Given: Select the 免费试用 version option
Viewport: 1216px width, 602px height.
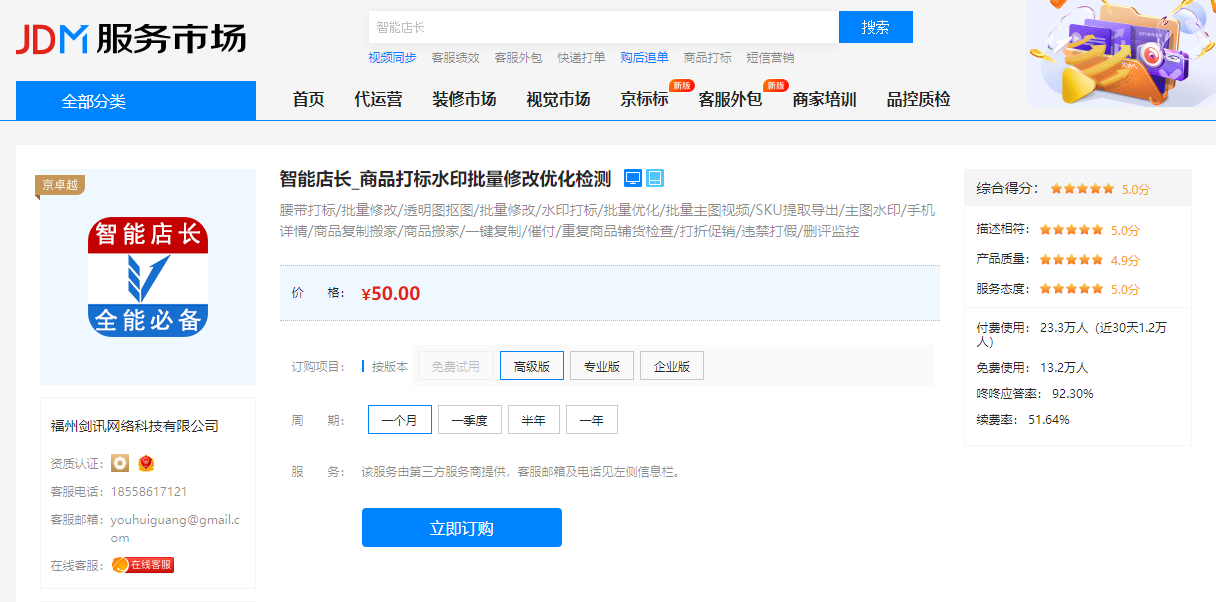Looking at the screenshot, I should [456, 366].
